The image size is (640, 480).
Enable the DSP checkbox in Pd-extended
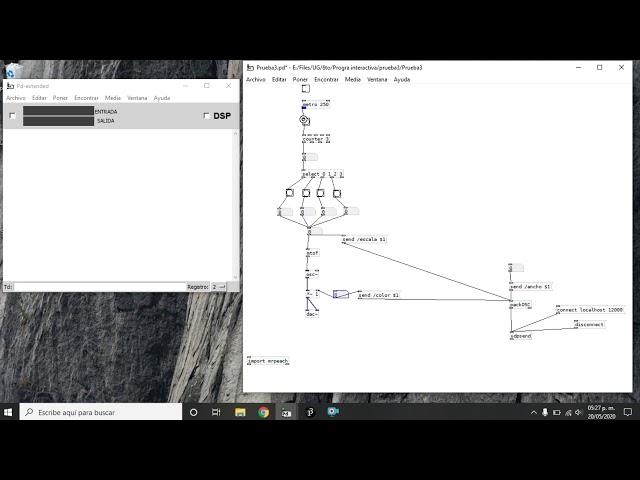coord(207,116)
